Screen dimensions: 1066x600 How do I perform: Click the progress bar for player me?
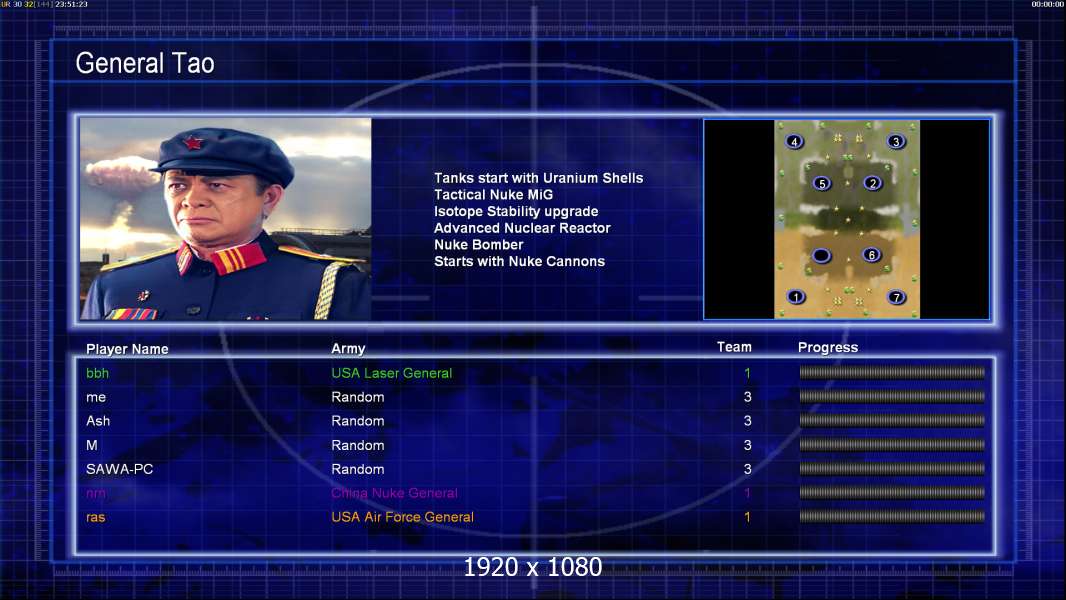click(892, 396)
